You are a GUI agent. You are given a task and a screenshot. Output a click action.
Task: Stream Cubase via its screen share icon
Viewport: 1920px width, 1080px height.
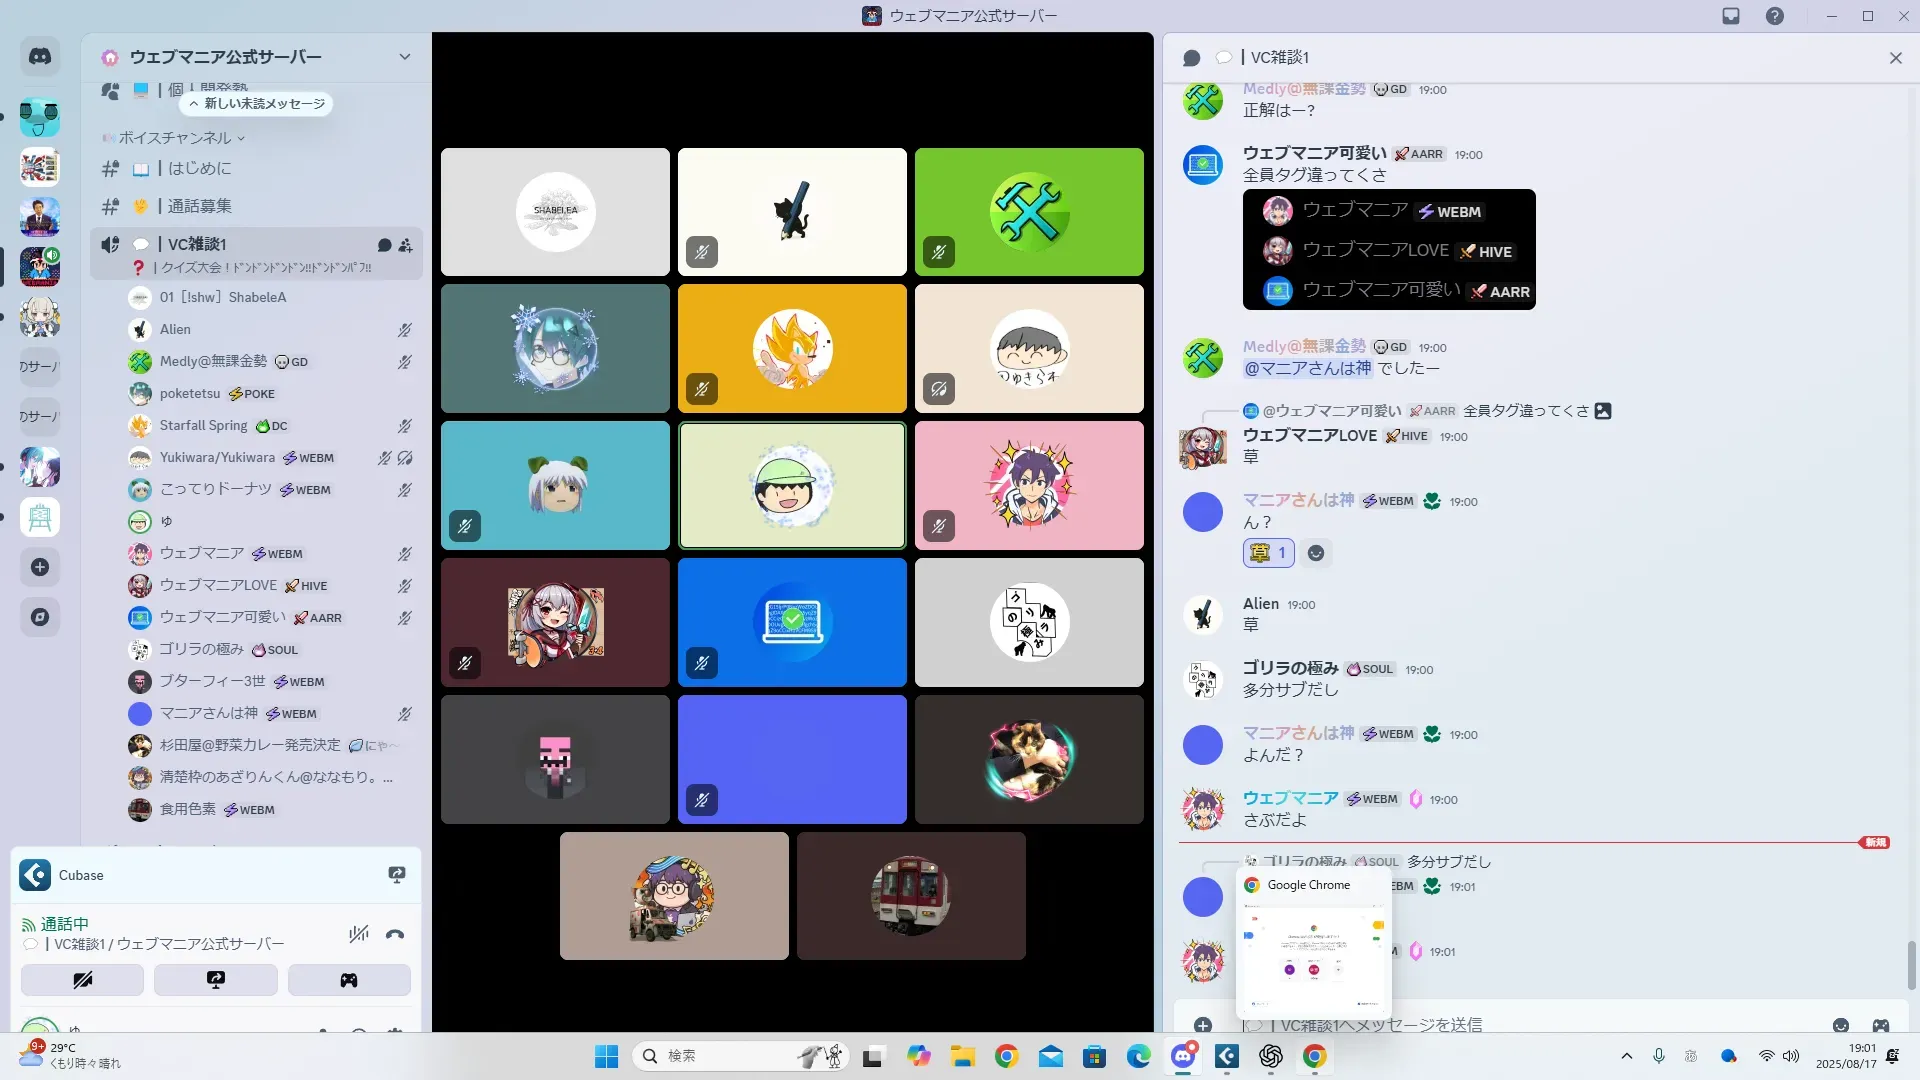pos(396,875)
